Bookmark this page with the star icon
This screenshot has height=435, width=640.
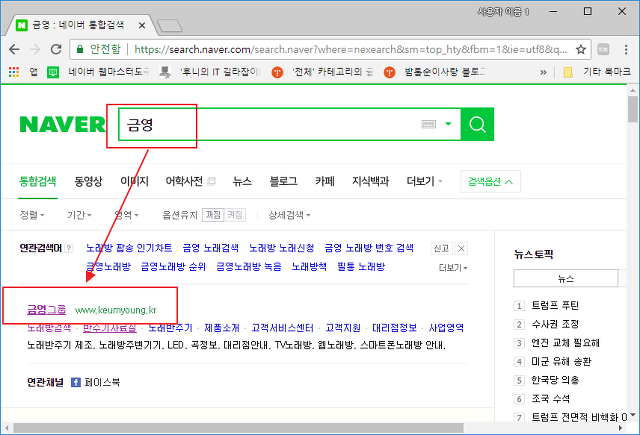581,49
